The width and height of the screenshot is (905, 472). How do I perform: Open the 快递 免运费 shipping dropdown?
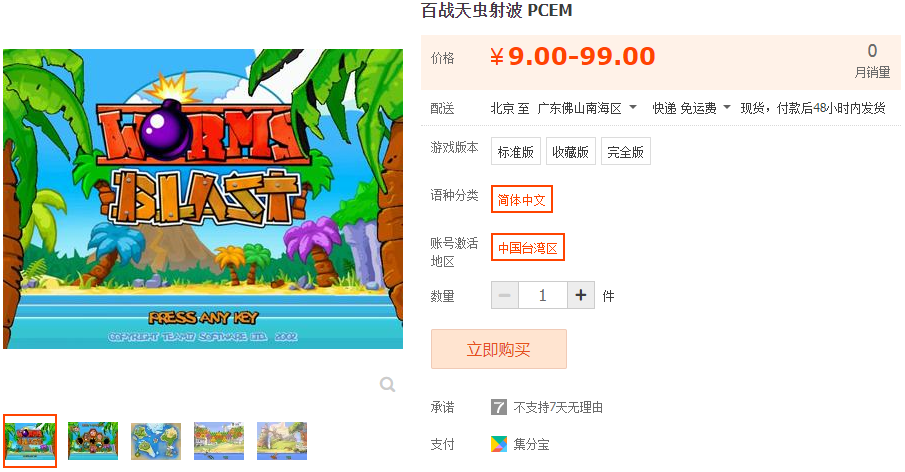(691, 108)
